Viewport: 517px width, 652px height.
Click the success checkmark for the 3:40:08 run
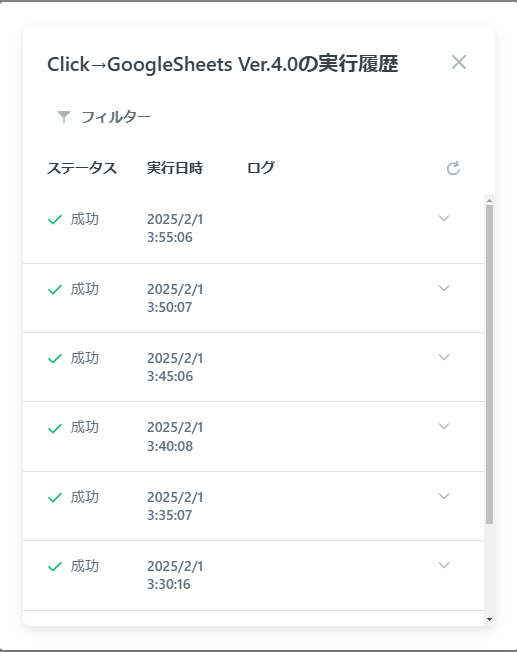(x=55, y=428)
